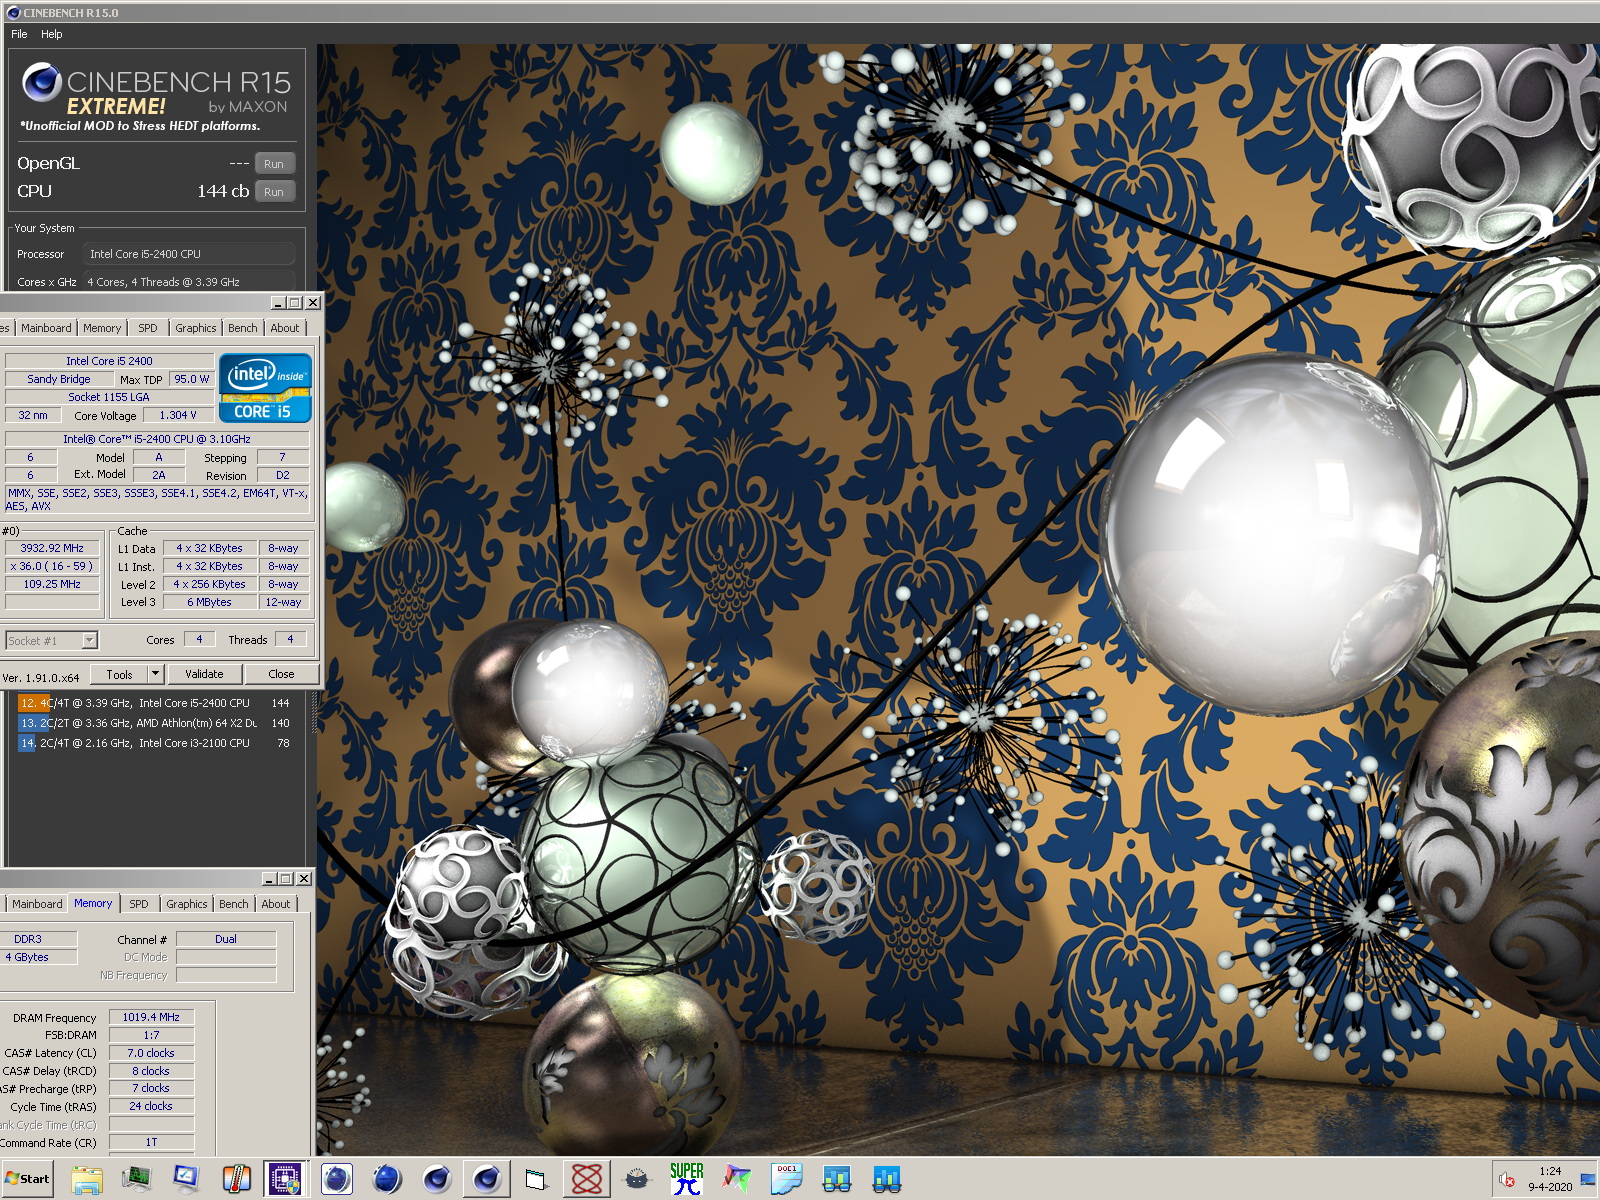The image size is (1600, 1200).
Task: Click the volume muted tray icon
Action: point(1507,1181)
